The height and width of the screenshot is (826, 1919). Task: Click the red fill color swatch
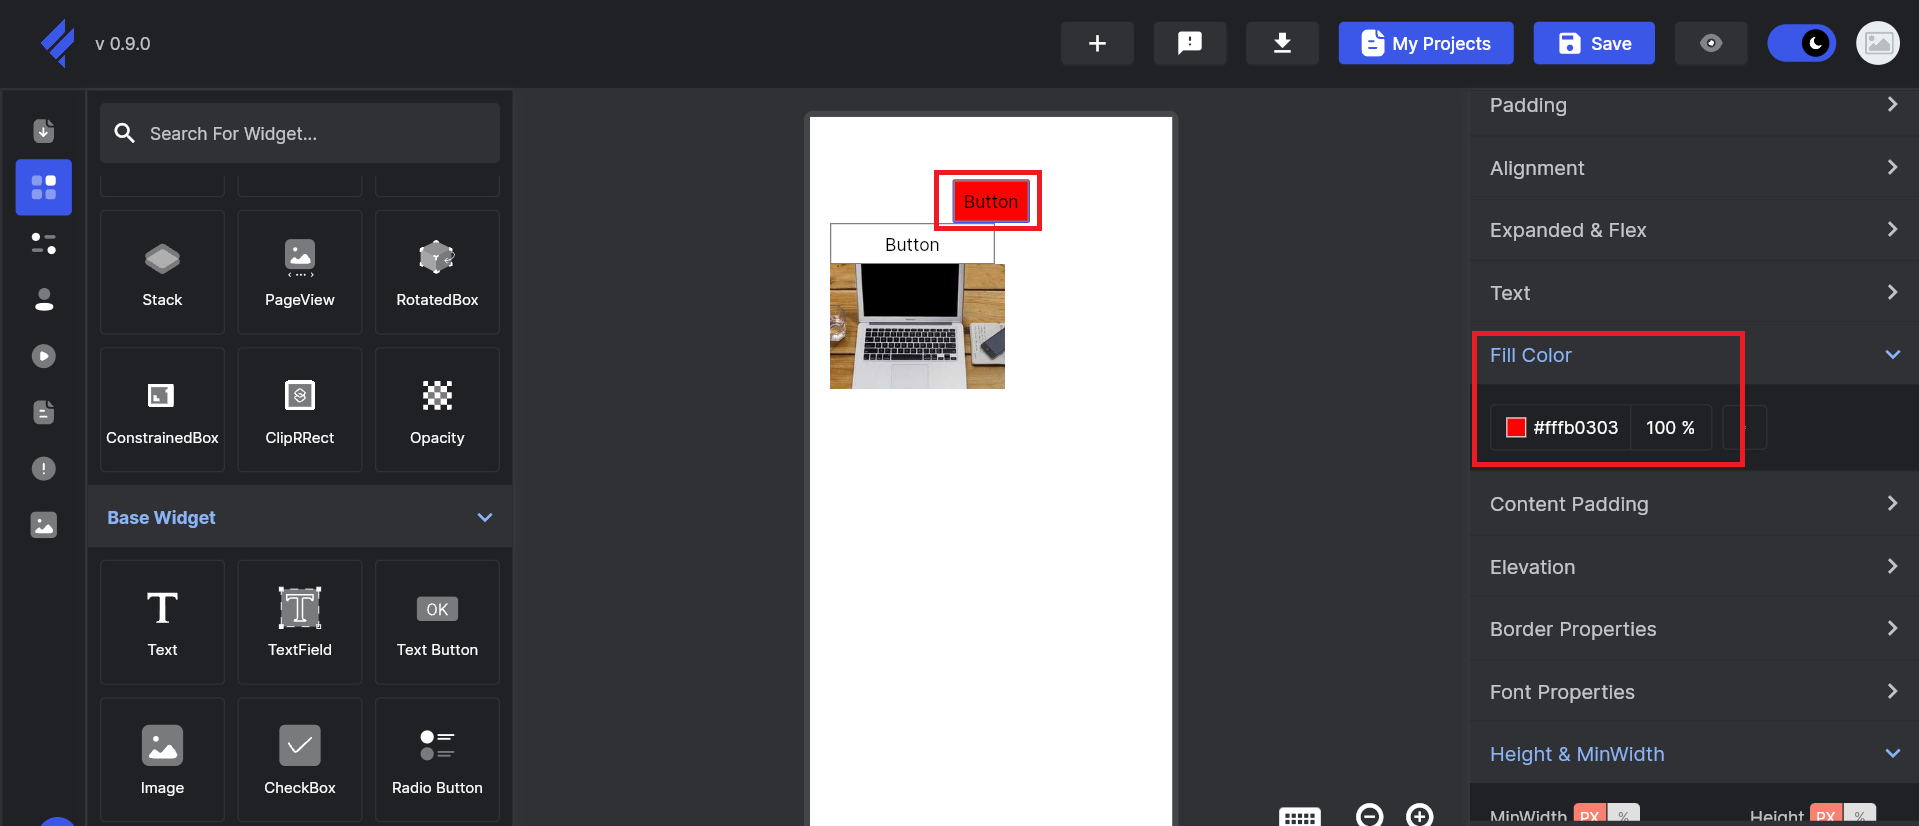point(1516,427)
